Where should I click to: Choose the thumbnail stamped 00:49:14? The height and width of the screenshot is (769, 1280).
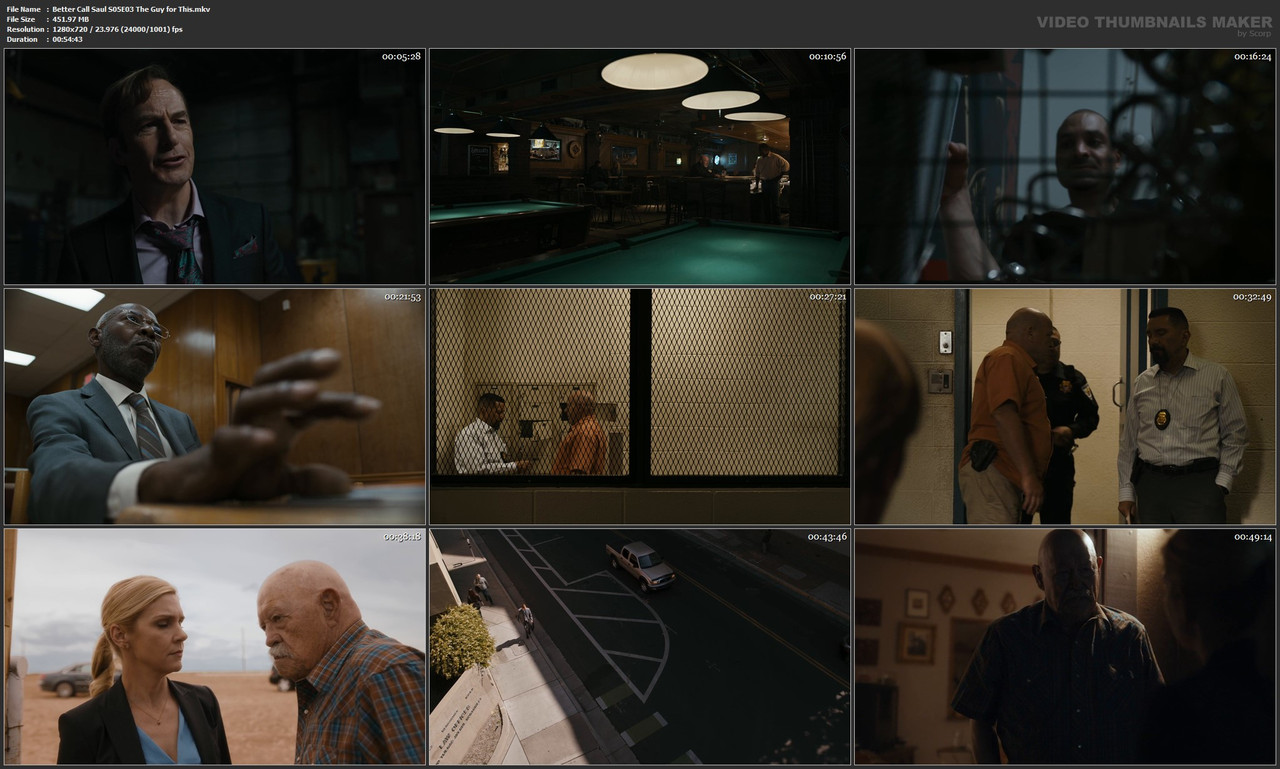(x=1065, y=646)
